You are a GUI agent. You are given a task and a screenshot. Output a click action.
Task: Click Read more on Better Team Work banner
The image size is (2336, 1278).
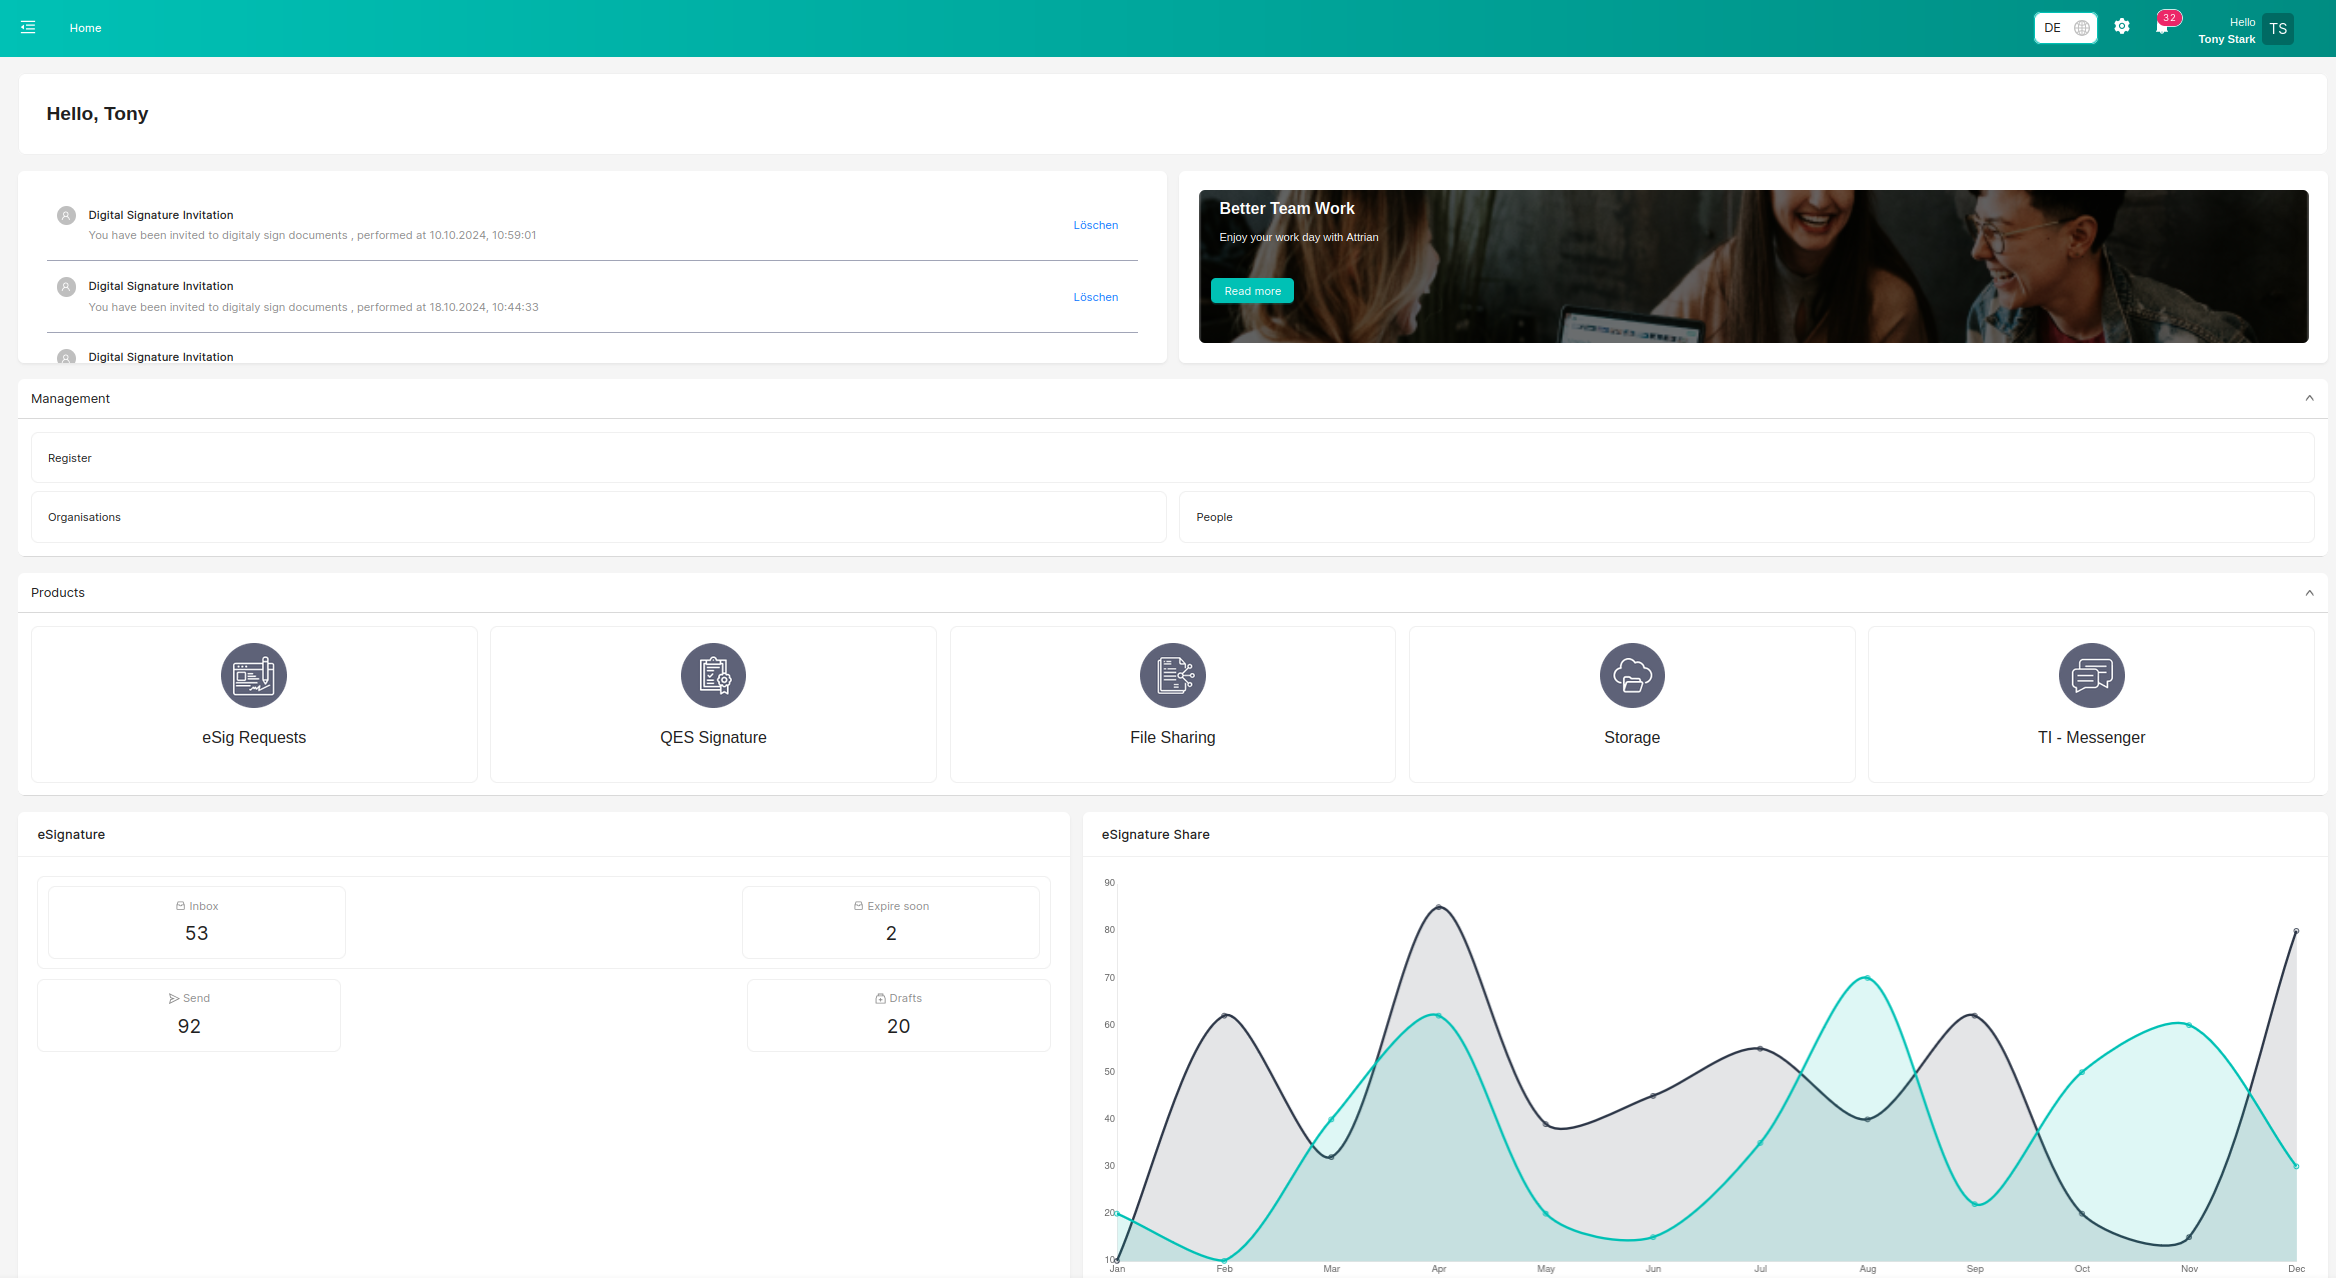[1252, 290]
